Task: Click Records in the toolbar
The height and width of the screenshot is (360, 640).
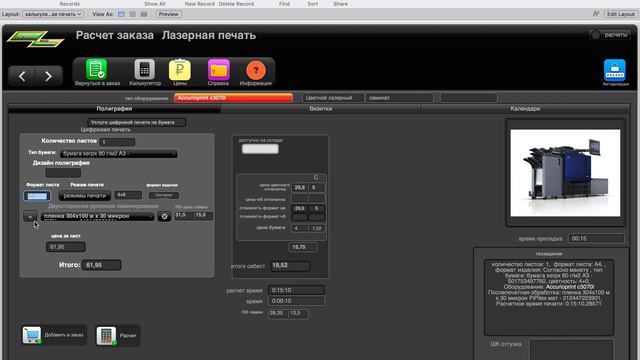Action: click(70, 4)
